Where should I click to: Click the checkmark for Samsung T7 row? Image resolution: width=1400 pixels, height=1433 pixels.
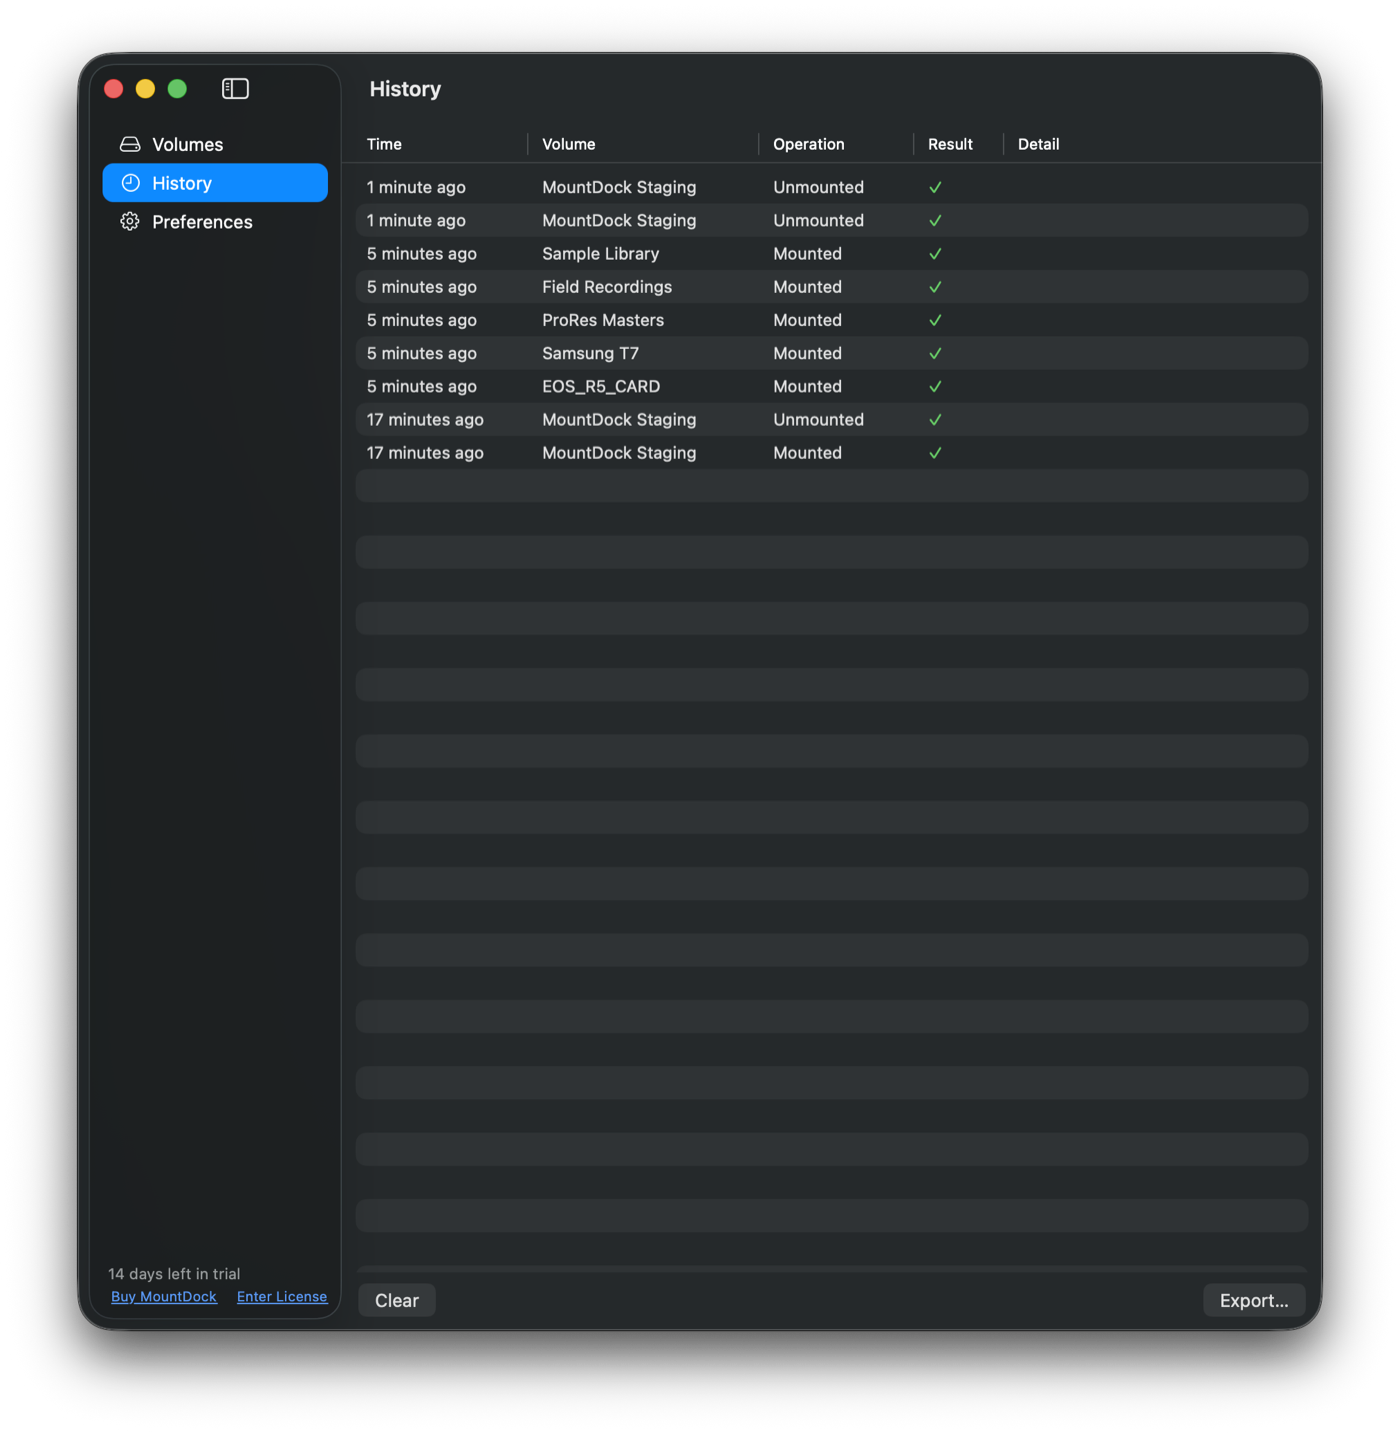point(935,354)
